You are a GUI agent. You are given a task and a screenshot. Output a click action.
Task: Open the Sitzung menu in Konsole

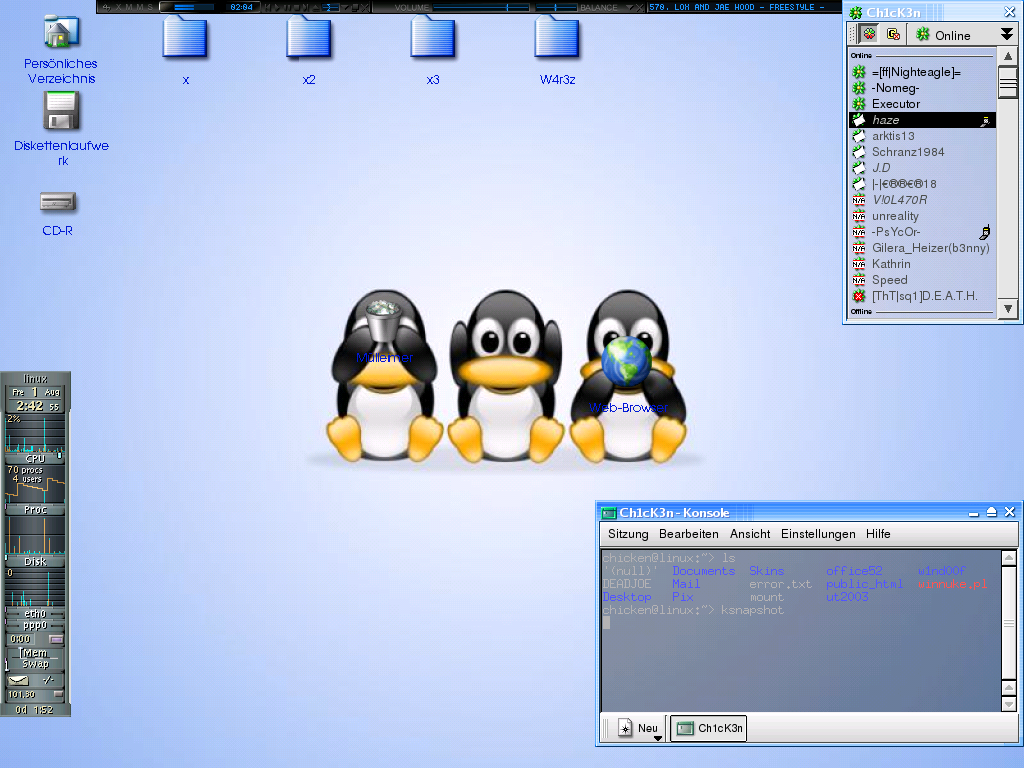pos(628,534)
